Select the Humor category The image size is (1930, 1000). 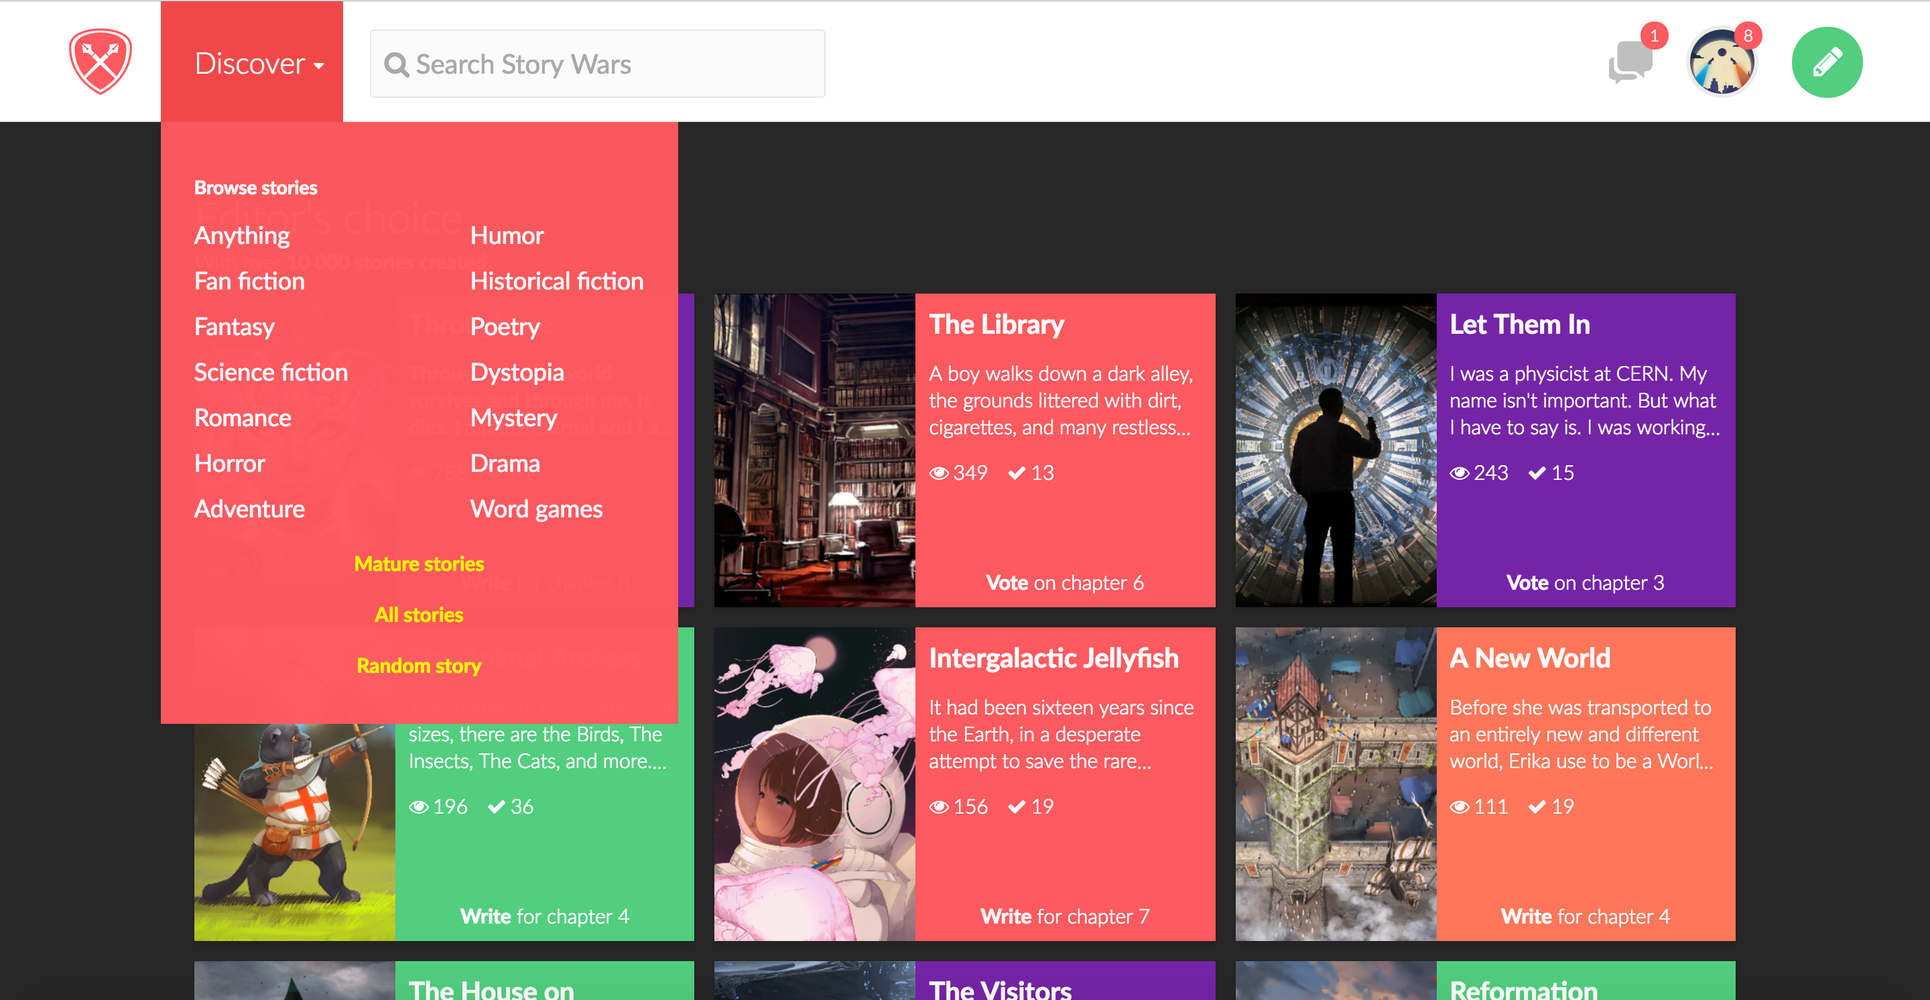507,236
